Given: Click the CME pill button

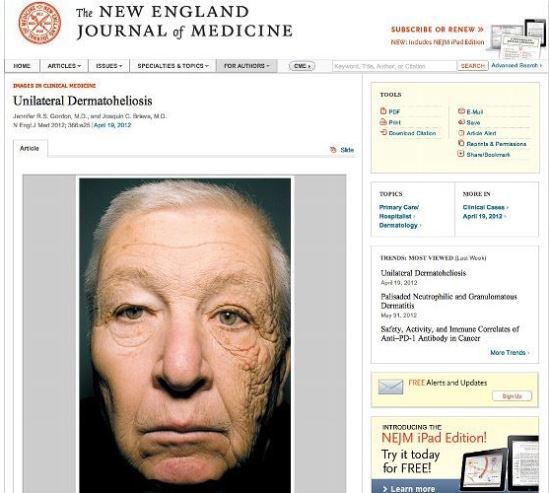Looking at the screenshot, I should pos(302,66).
